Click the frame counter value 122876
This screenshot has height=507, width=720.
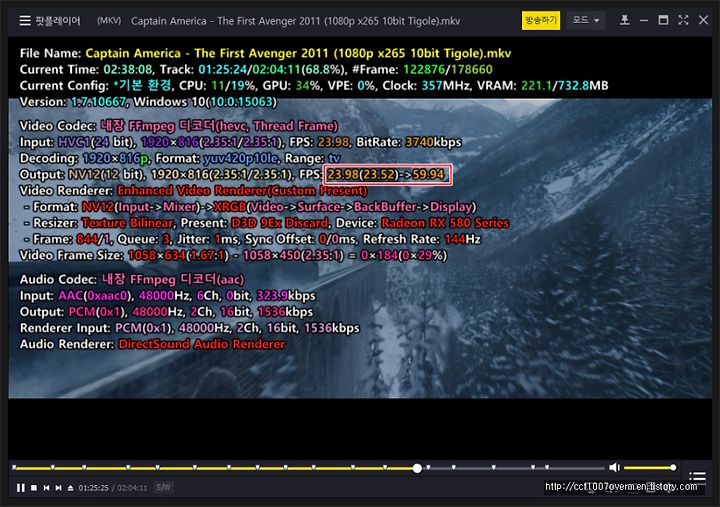424,69
